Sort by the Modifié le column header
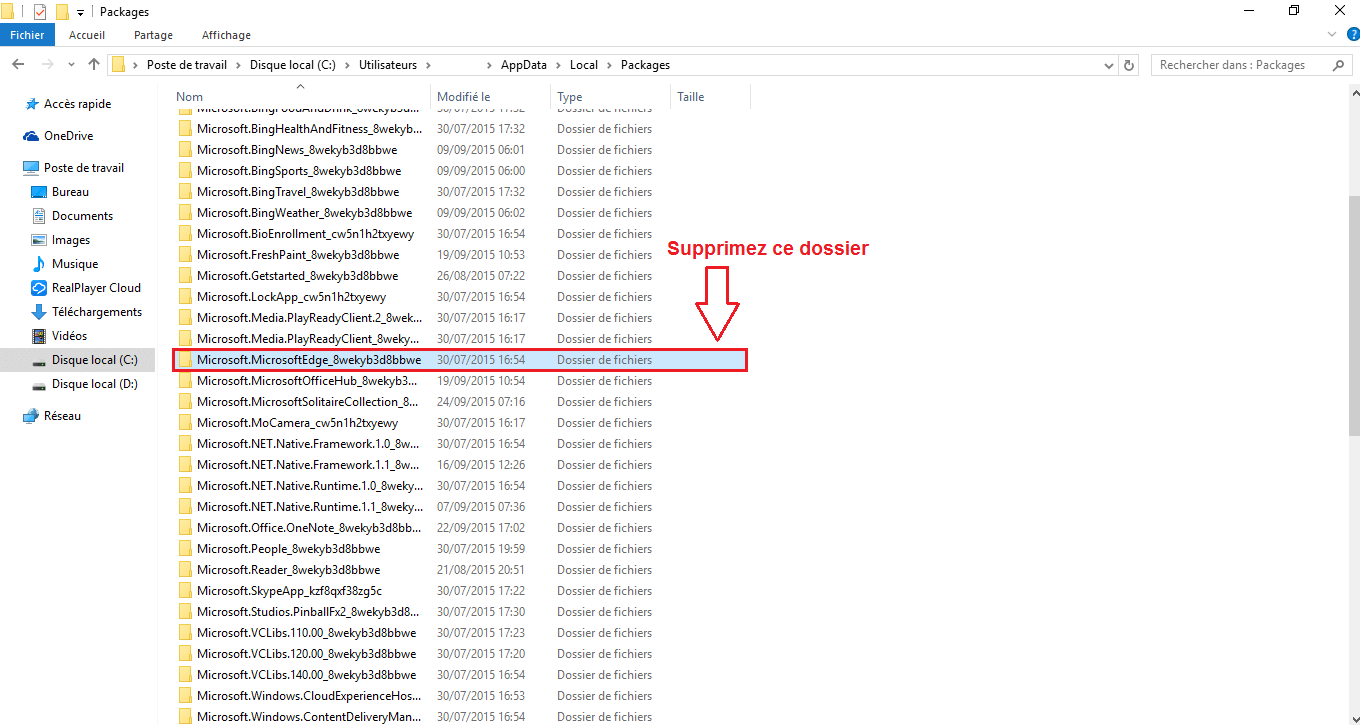Viewport: 1360px width, 725px height. (464, 97)
